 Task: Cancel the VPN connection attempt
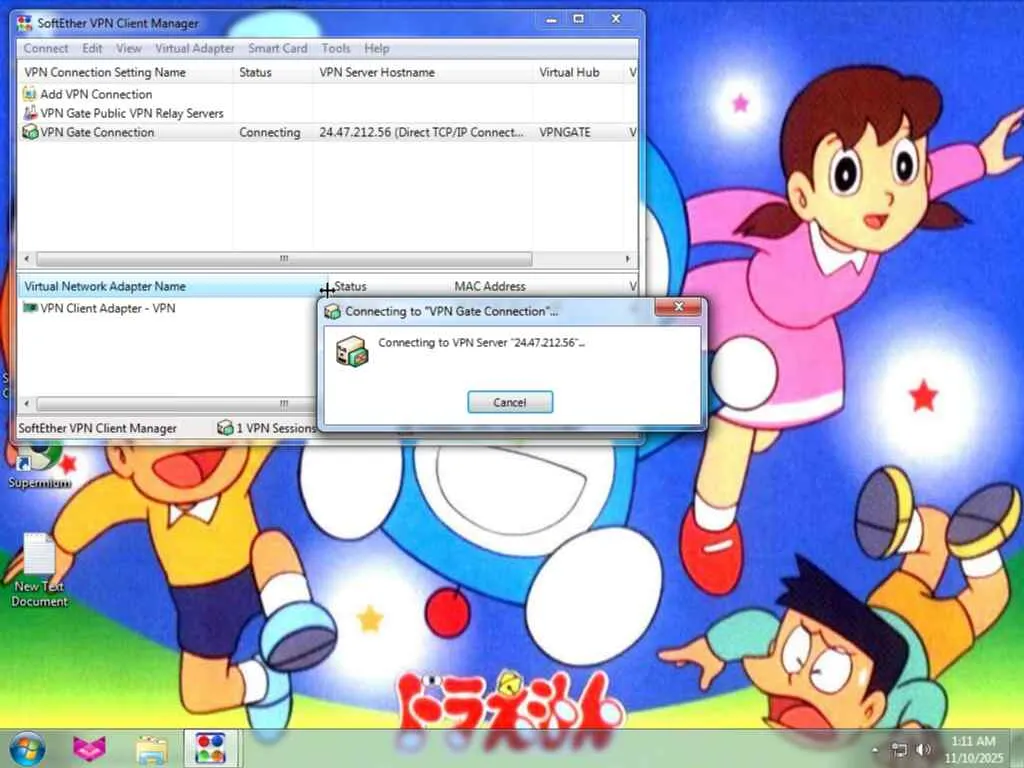[x=510, y=402]
